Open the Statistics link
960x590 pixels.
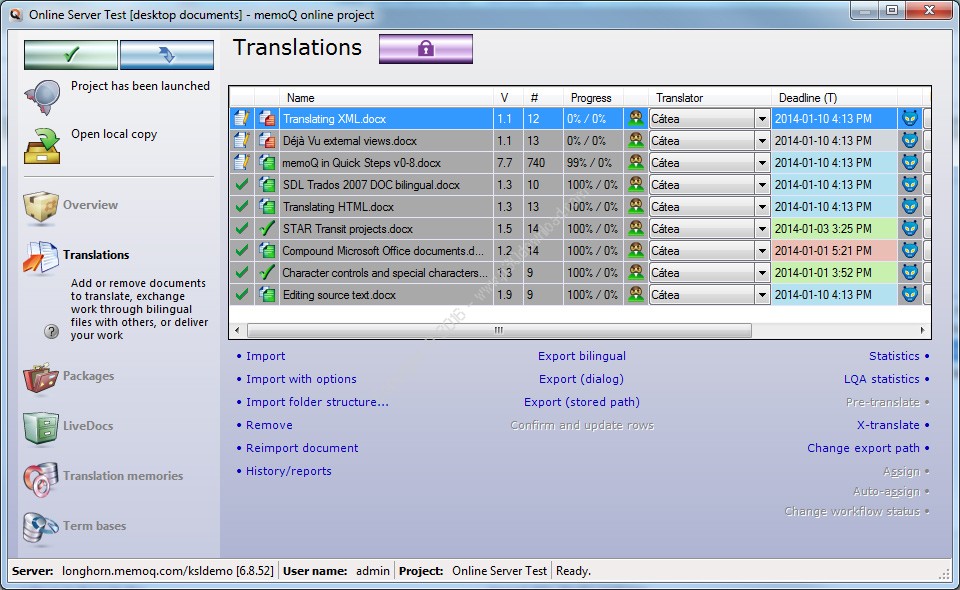pos(894,356)
